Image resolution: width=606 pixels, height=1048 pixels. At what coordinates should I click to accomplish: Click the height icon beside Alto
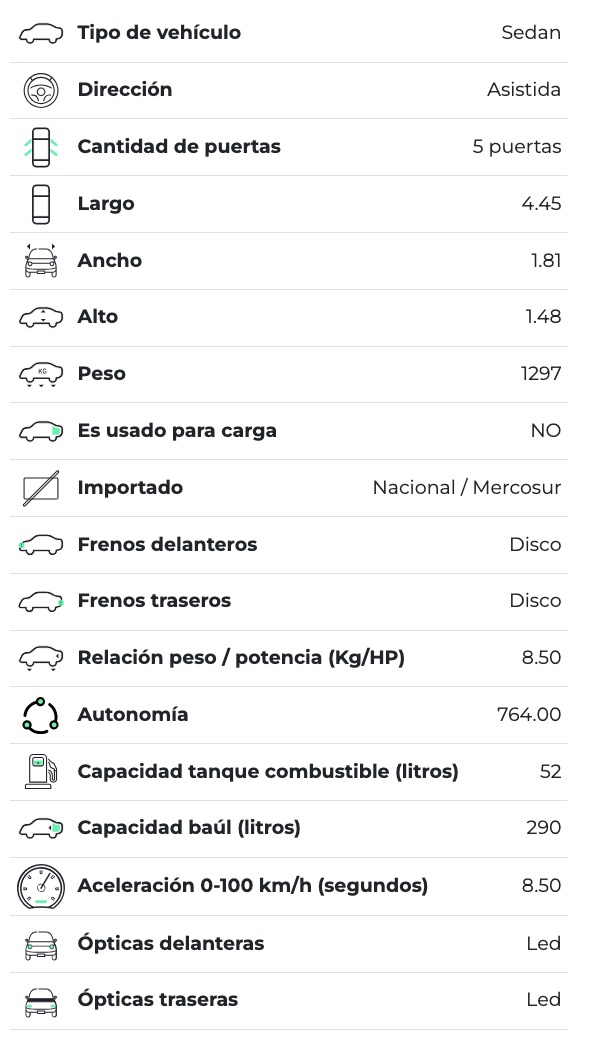(41, 317)
